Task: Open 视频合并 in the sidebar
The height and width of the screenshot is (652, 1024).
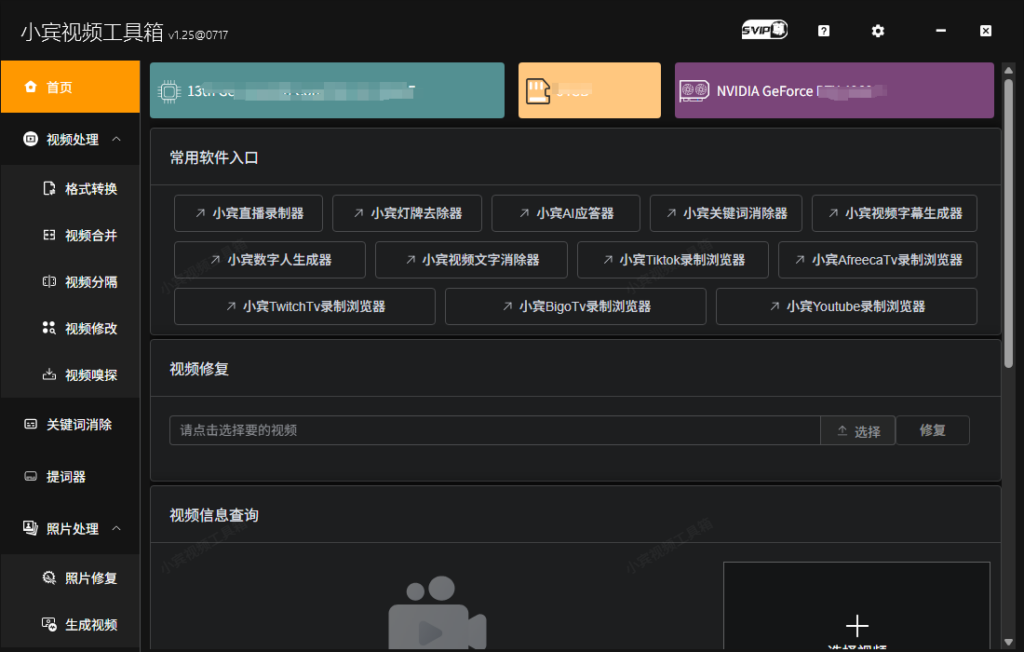Action: [70, 235]
